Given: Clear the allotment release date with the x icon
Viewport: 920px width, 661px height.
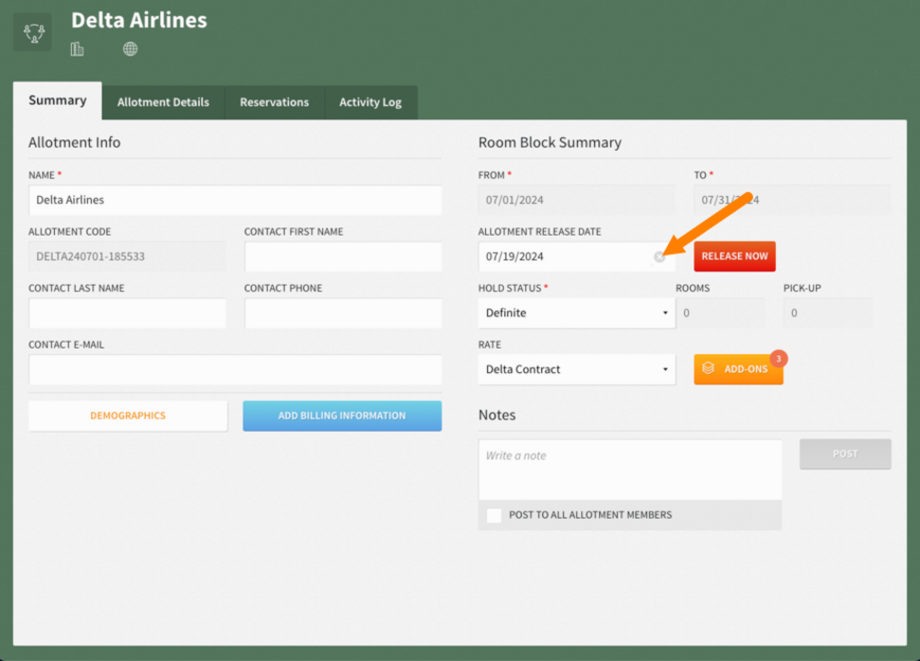Looking at the screenshot, I should 659,257.
